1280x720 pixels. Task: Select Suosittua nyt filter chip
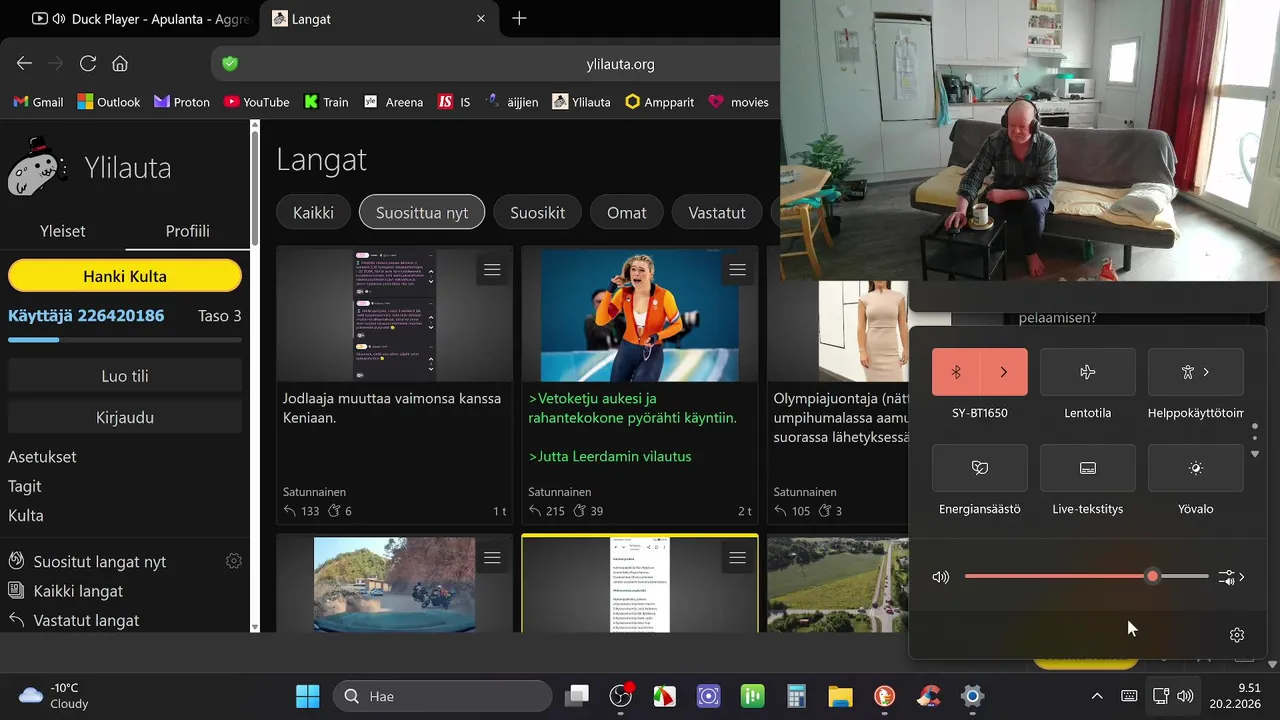pos(422,212)
